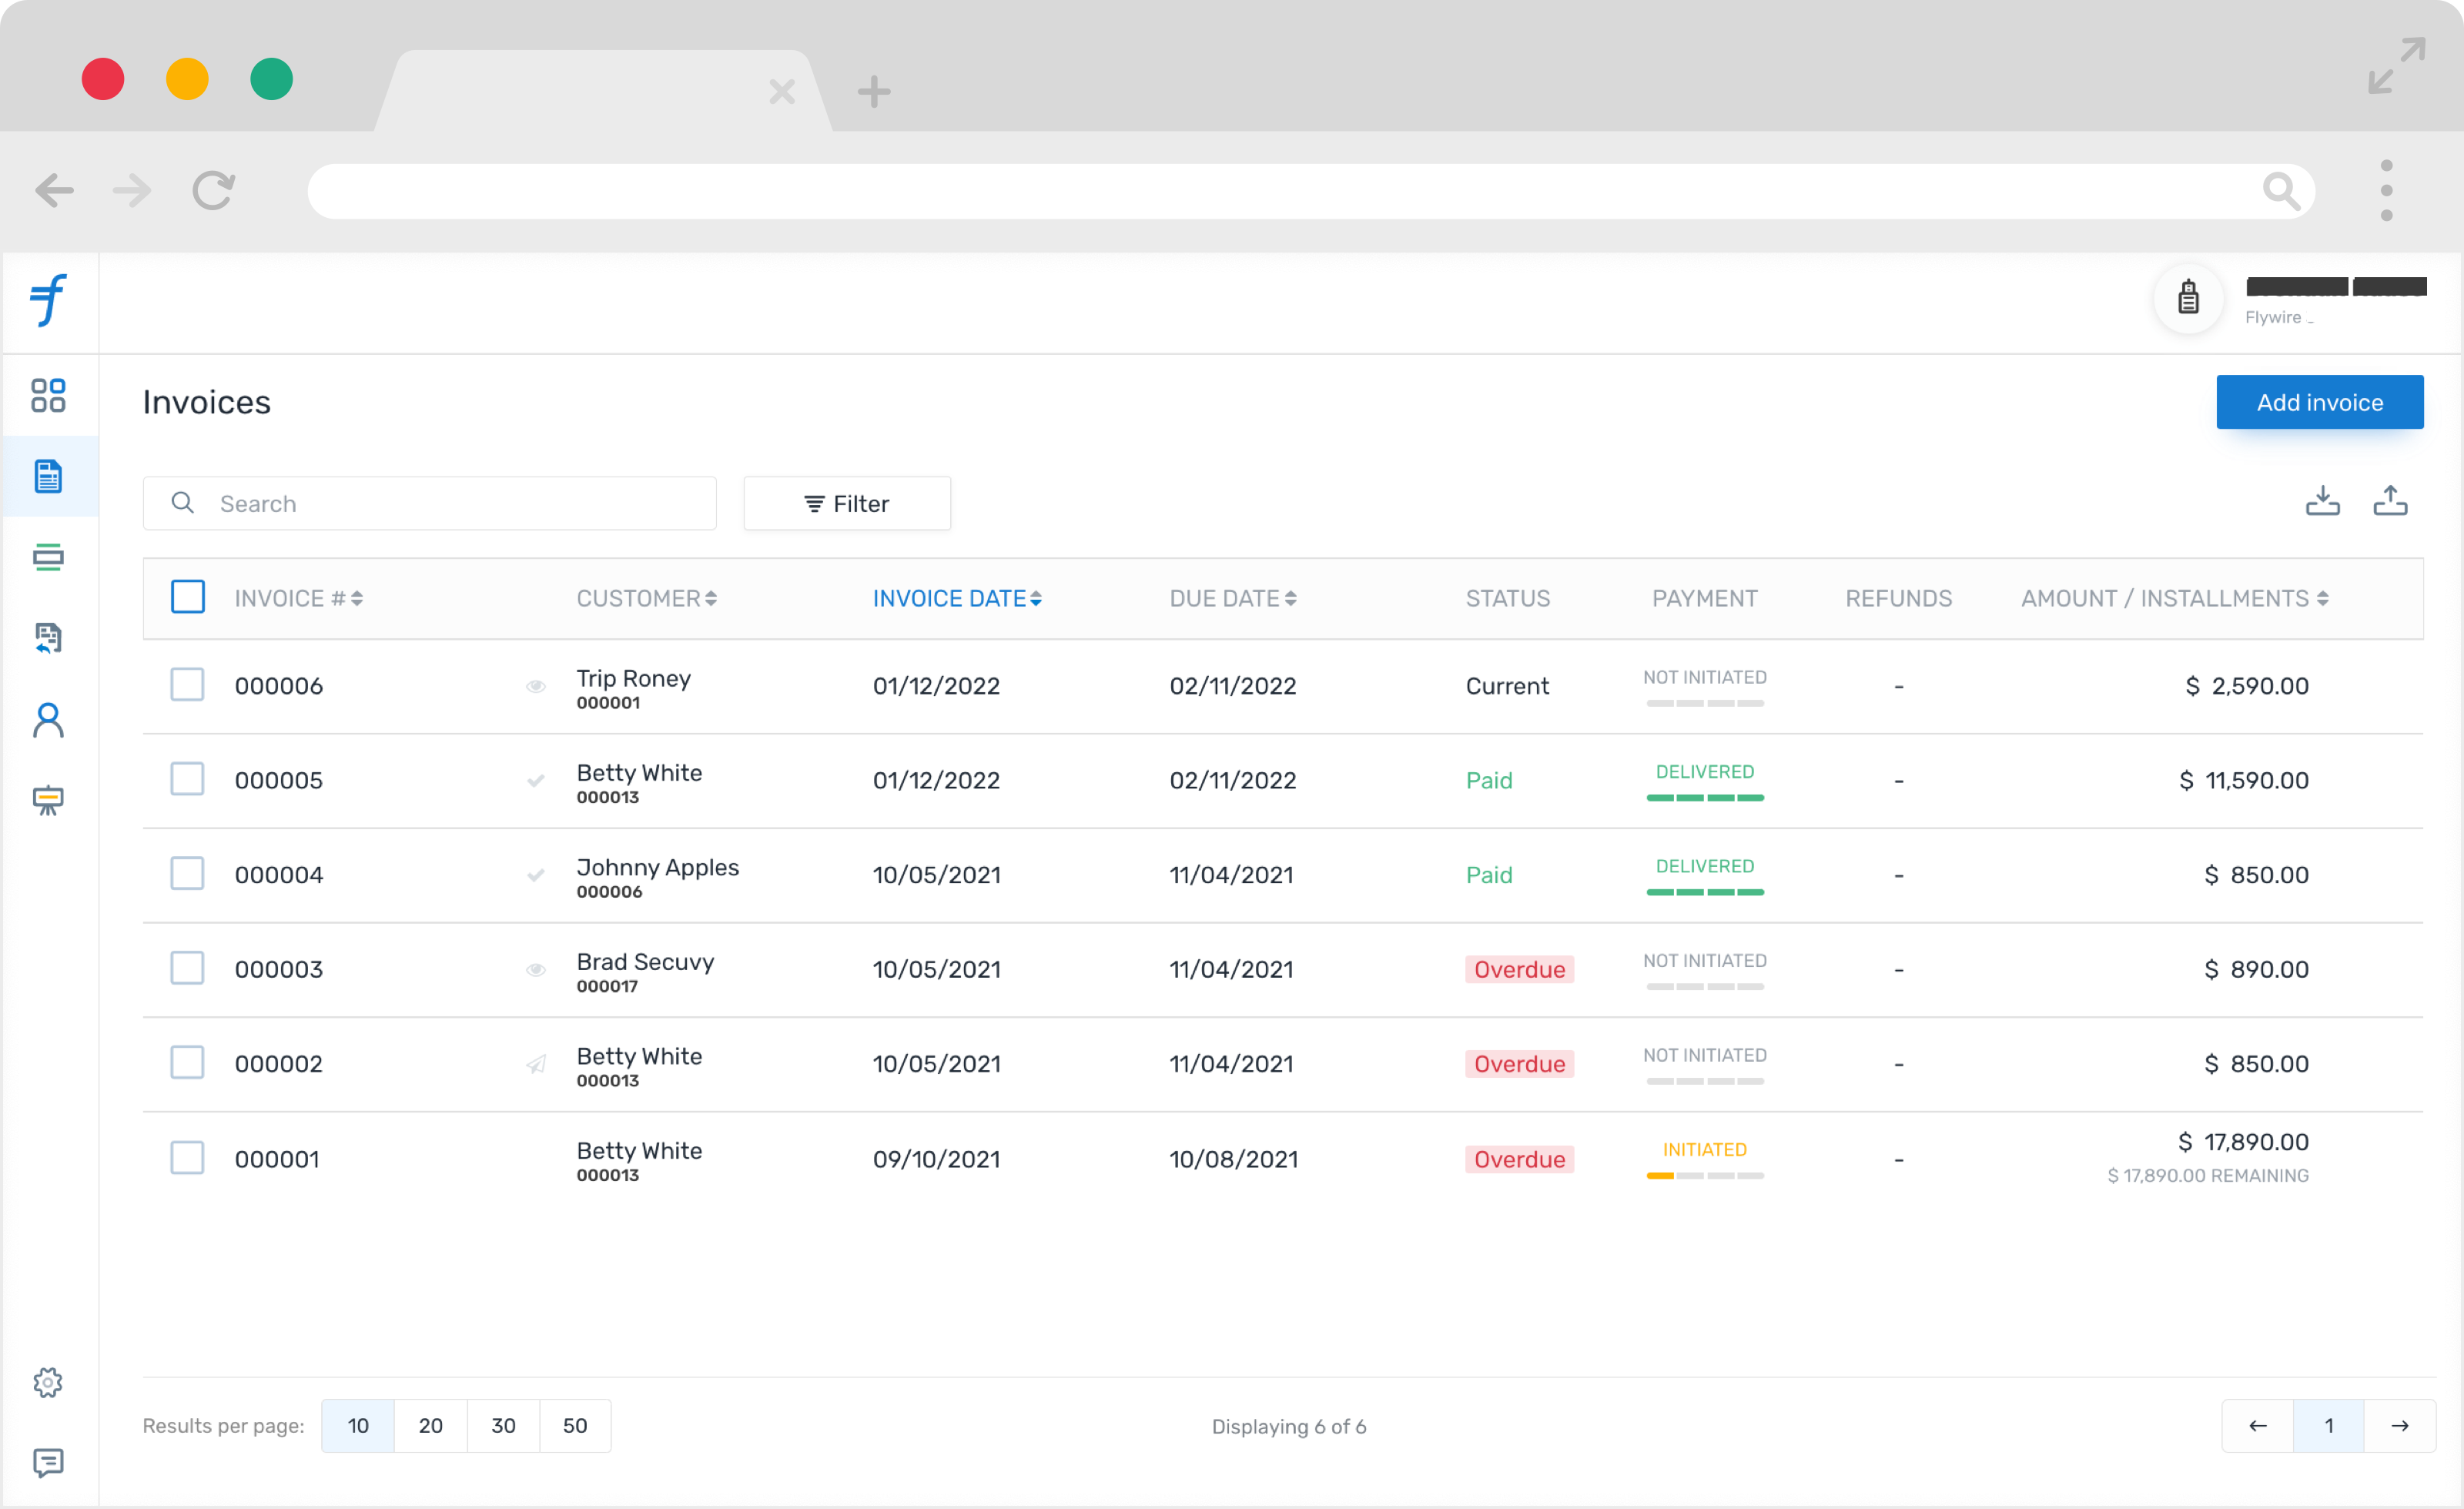The image size is (2464, 1509).
Task: Download invoices using the download icon
Action: click(x=2323, y=501)
